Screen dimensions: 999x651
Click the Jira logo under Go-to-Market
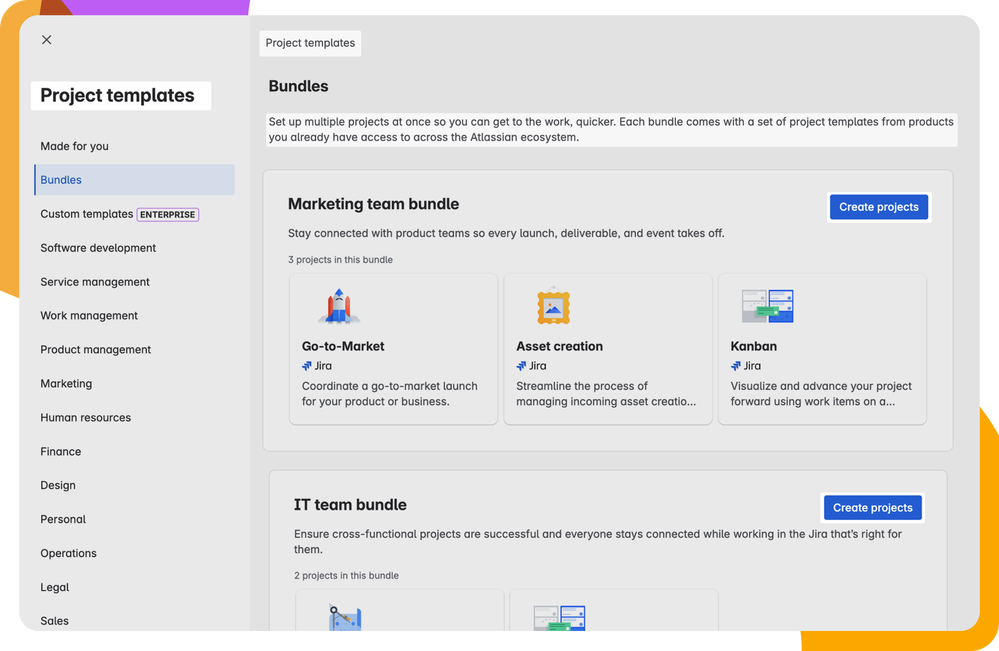pos(307,366)
